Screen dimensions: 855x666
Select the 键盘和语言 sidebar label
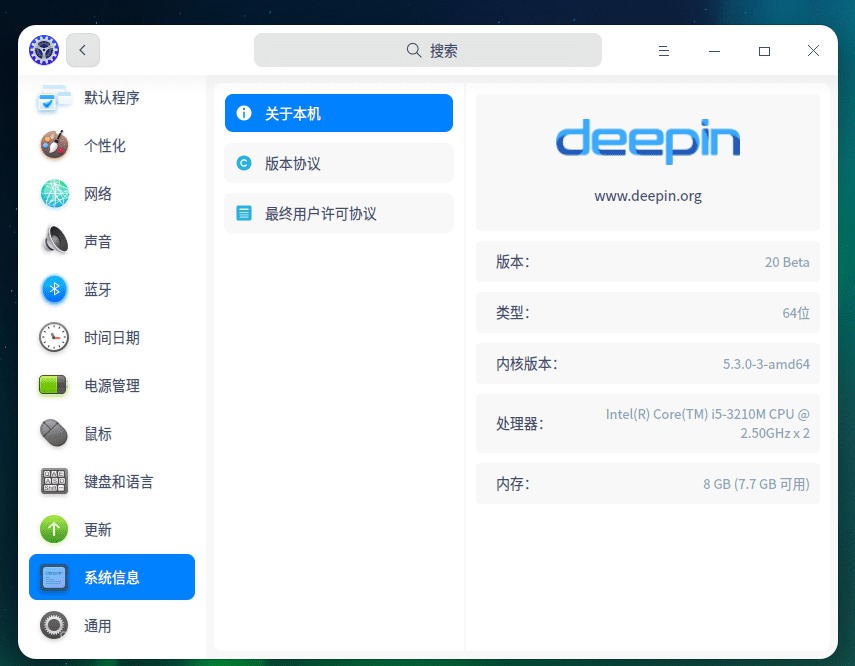click(x=119, y=482)
